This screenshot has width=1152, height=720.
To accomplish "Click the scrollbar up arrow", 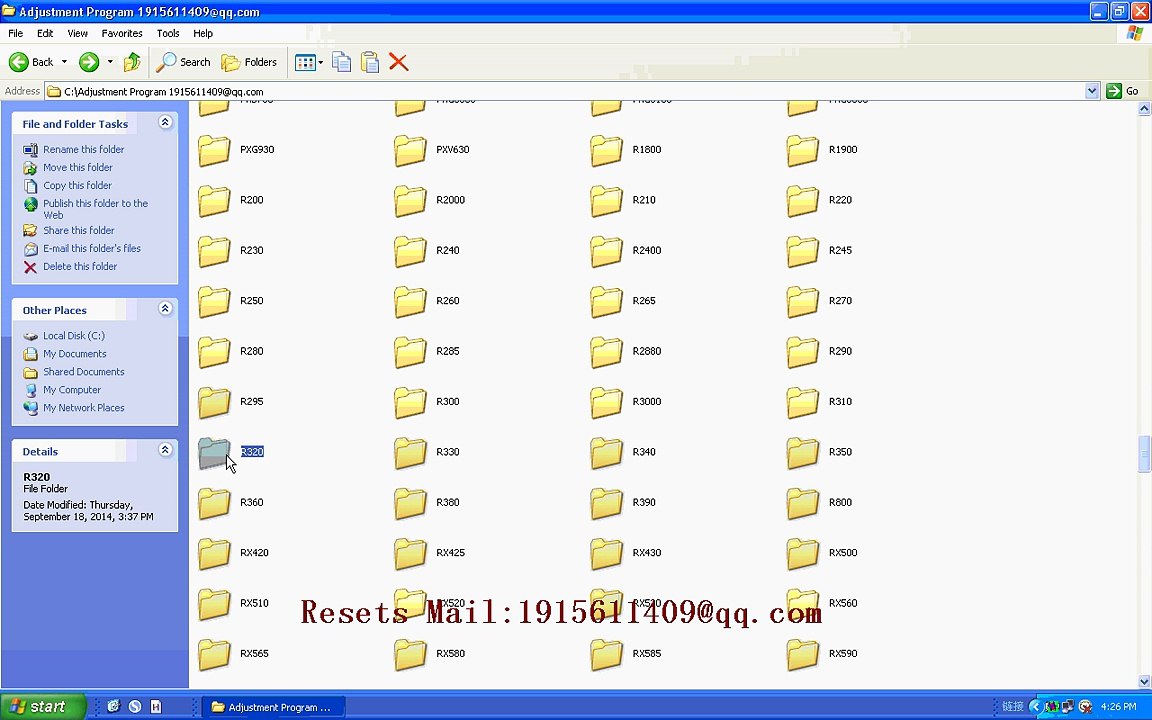I will coord(1144,109).
